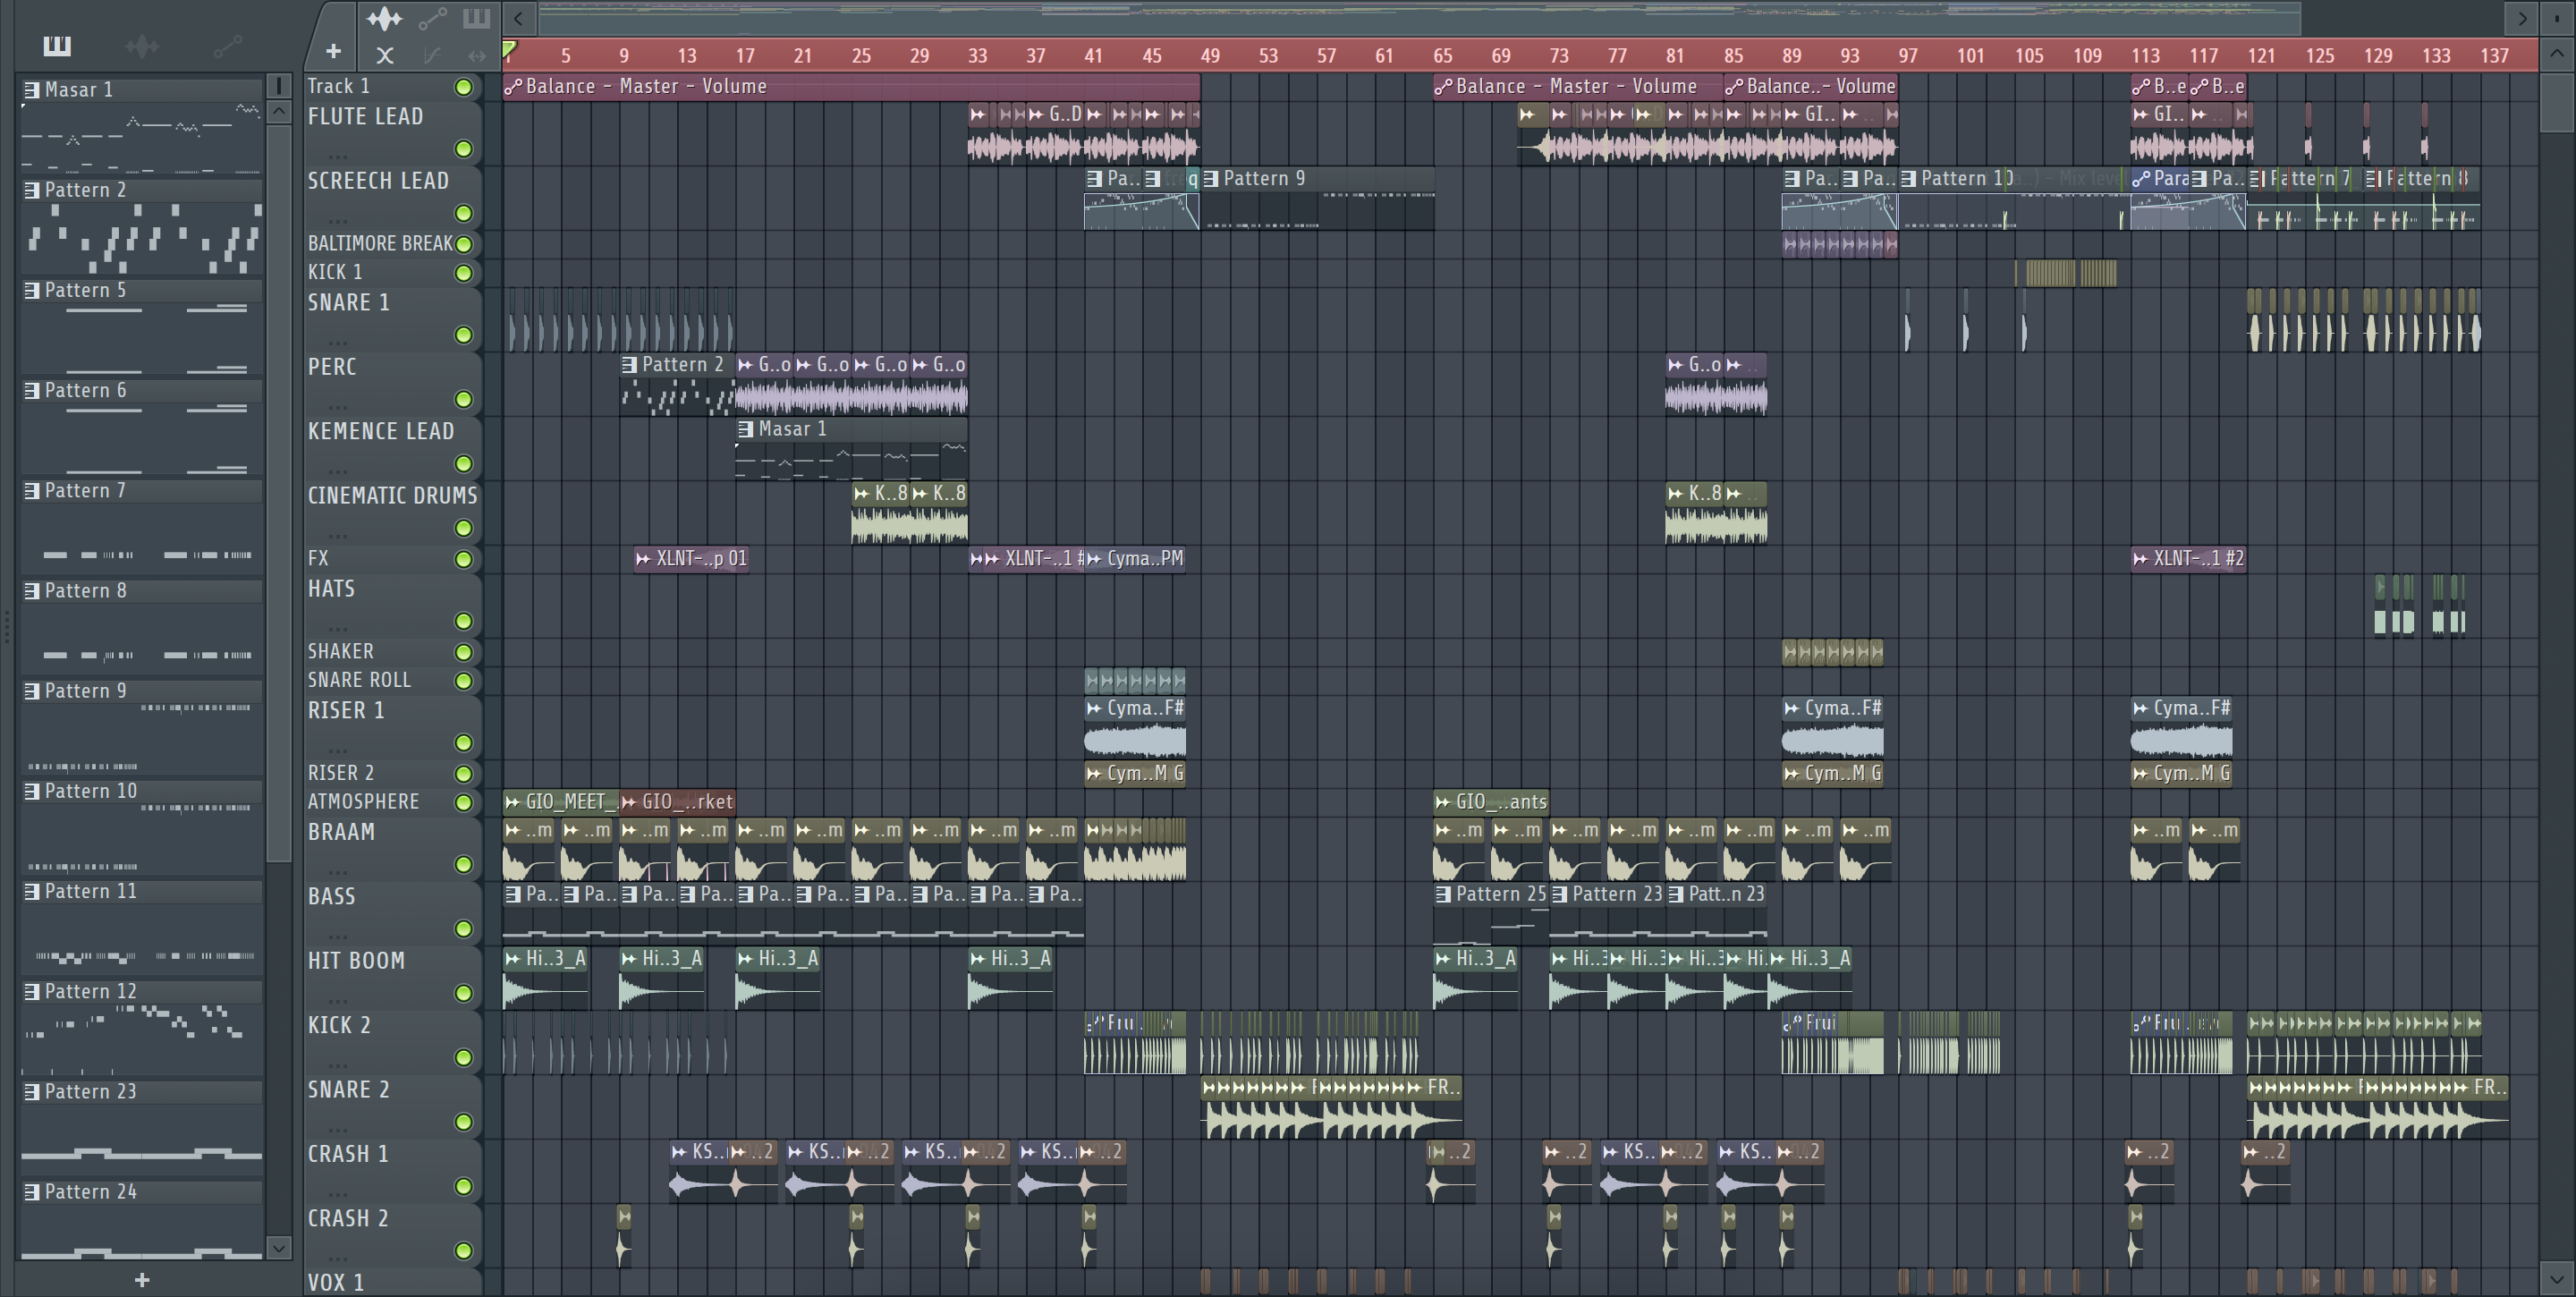The height and width of the screenshot is (1297, 2576).
Task: Click the piano icon of Pattern 5
Action: point(32,290)
